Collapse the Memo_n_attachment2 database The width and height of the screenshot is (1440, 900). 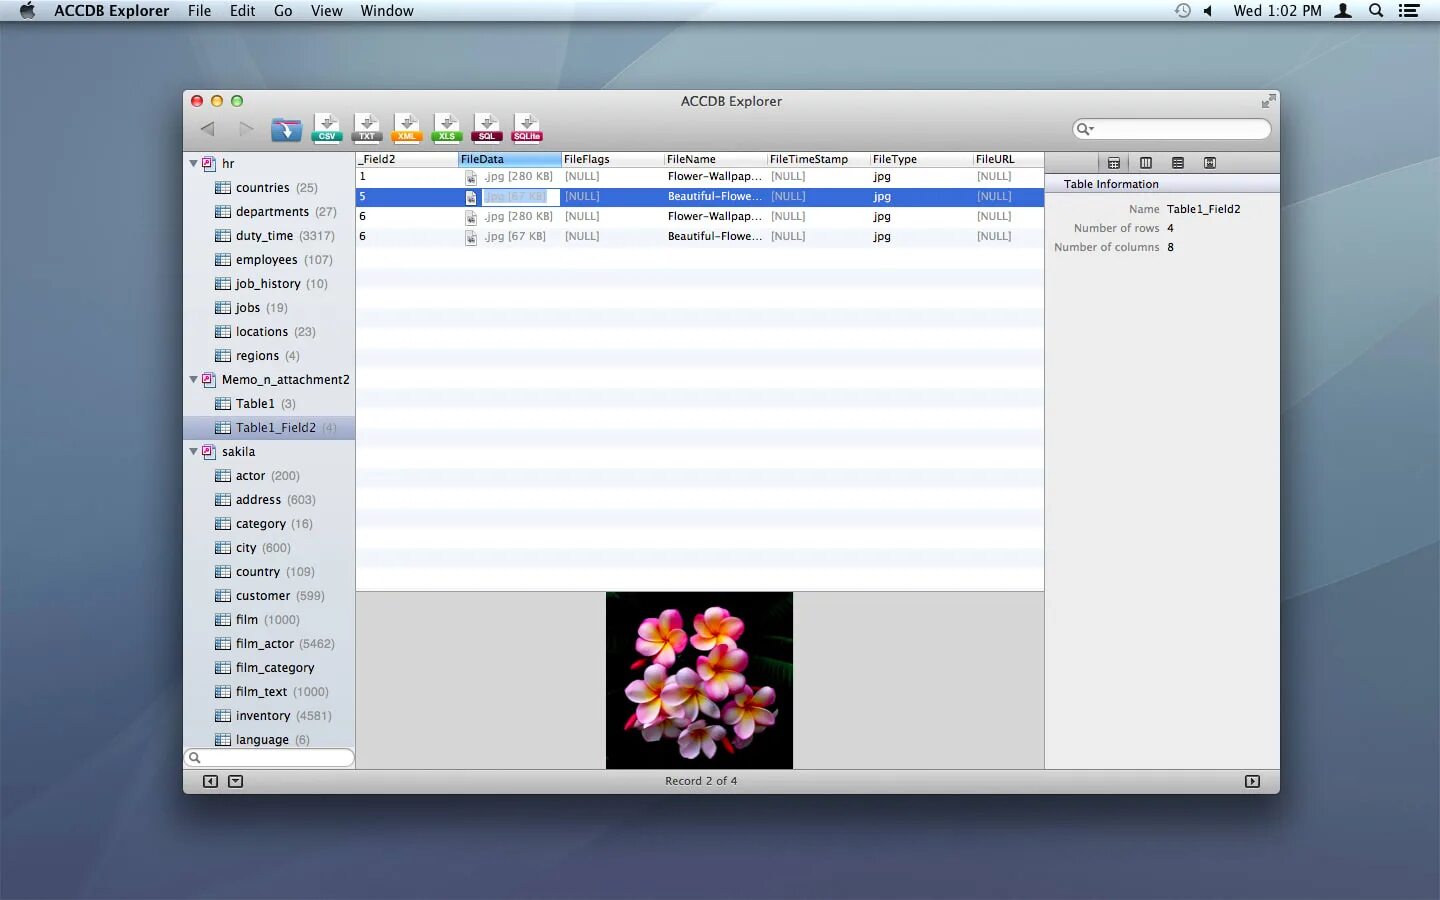[194, 379]
